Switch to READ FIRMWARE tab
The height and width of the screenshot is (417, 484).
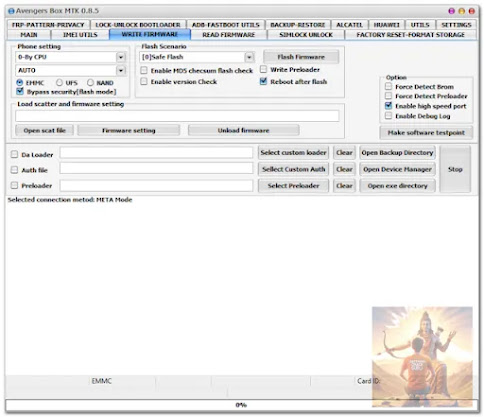click(x=228, y=35)
